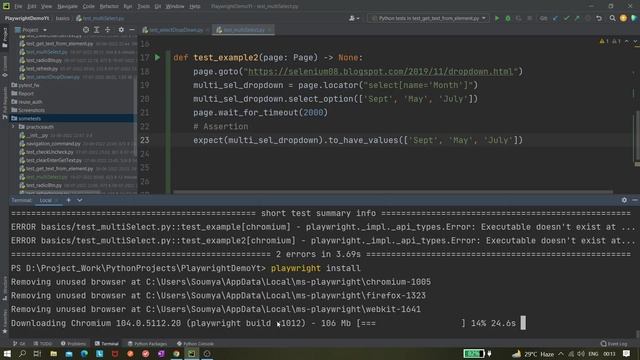The image size is (640, 360).
Task: Open the Python Console tool window
Action: click(196, 344)
